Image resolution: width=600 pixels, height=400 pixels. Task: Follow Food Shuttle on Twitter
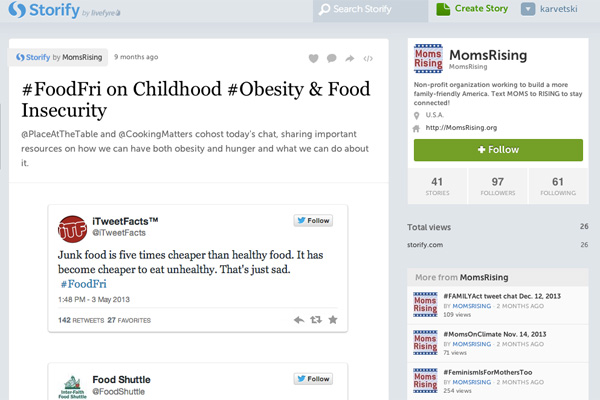tap(313, 379)
